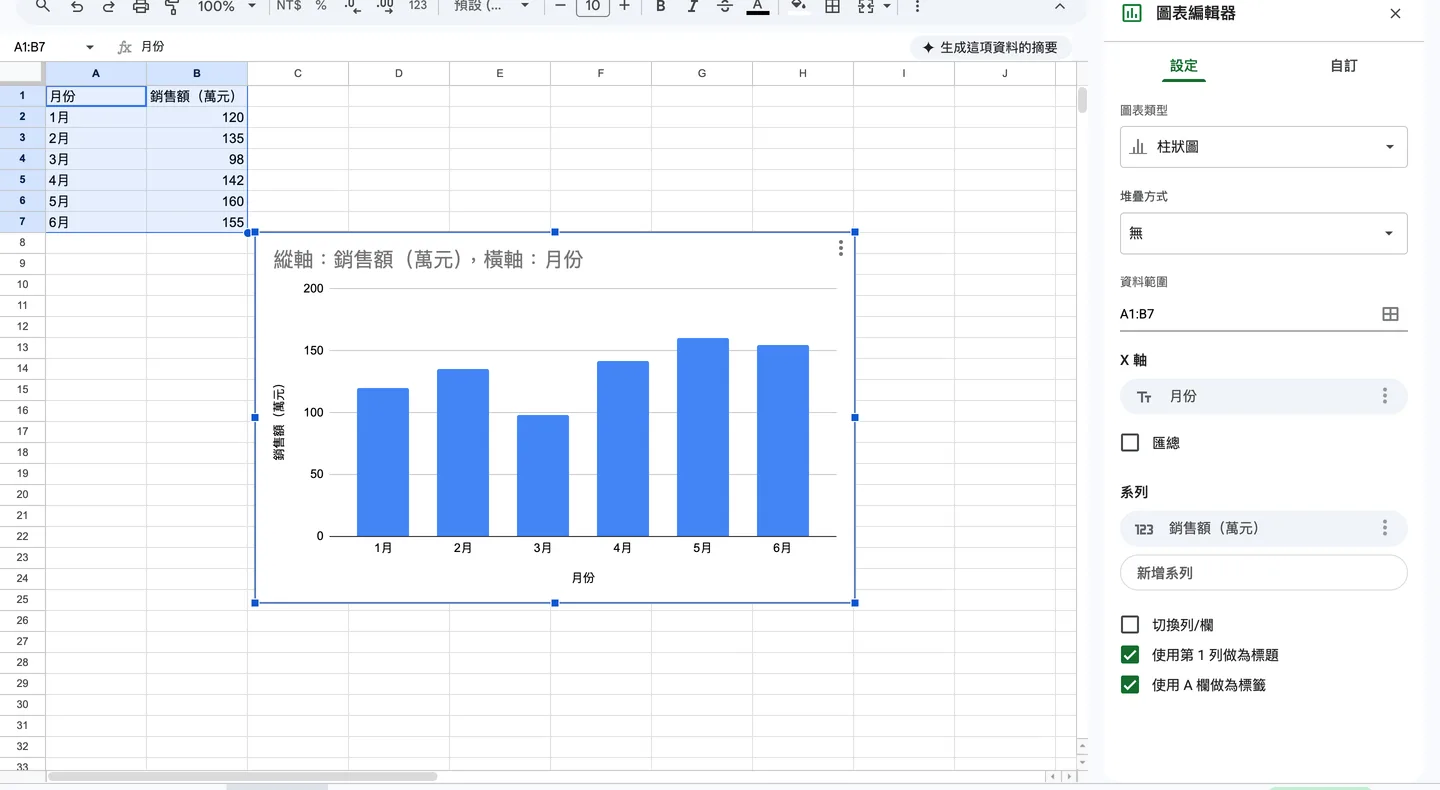Switch to the 設定 tab
This screenshot has width=1440, height=790.
(1184, 66)
